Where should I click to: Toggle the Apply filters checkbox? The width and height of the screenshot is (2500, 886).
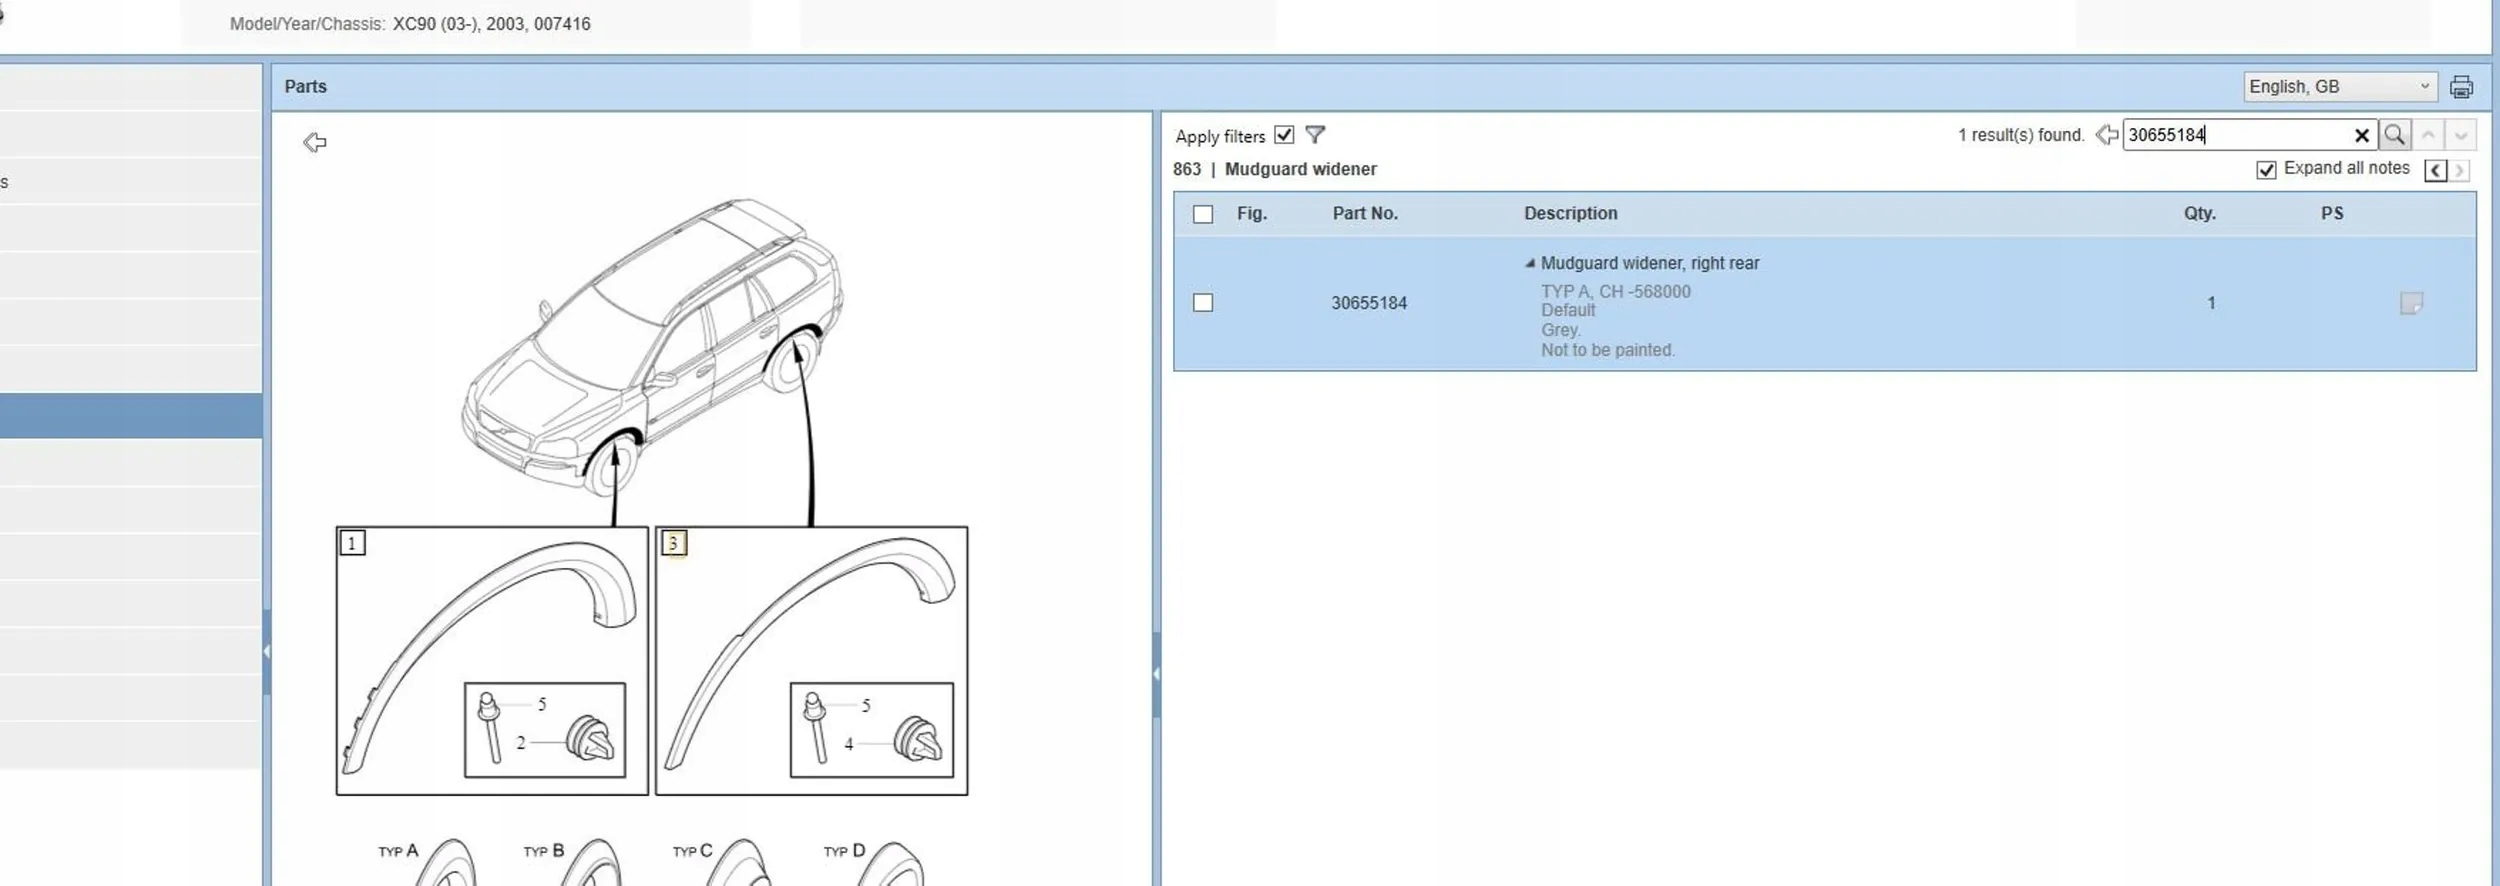[x=1284, y=135]
